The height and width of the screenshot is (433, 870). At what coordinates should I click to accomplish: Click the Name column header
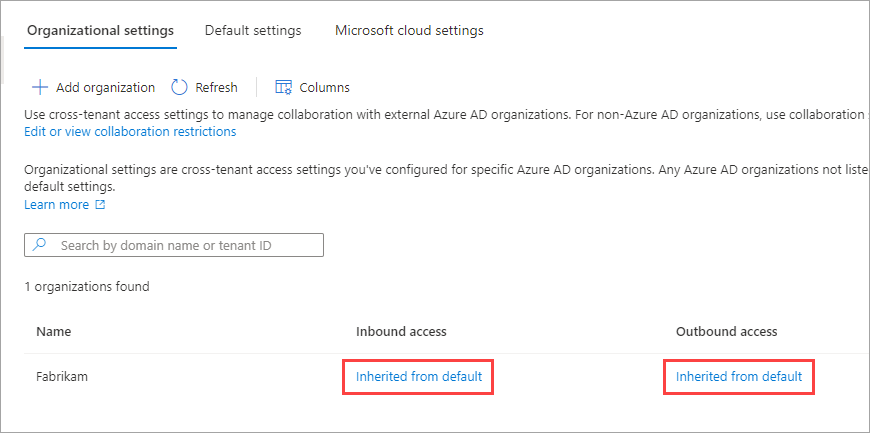54,331
